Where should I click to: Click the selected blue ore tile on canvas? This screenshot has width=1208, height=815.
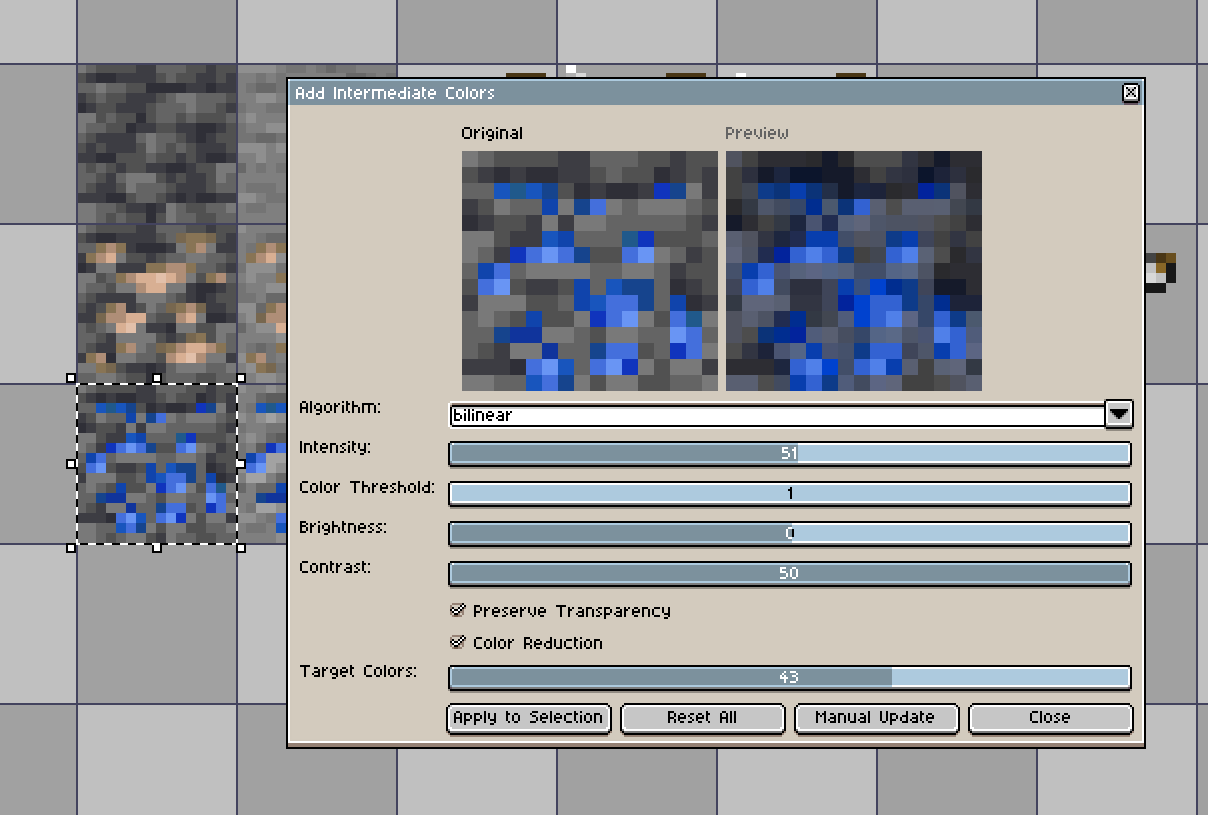157,464
